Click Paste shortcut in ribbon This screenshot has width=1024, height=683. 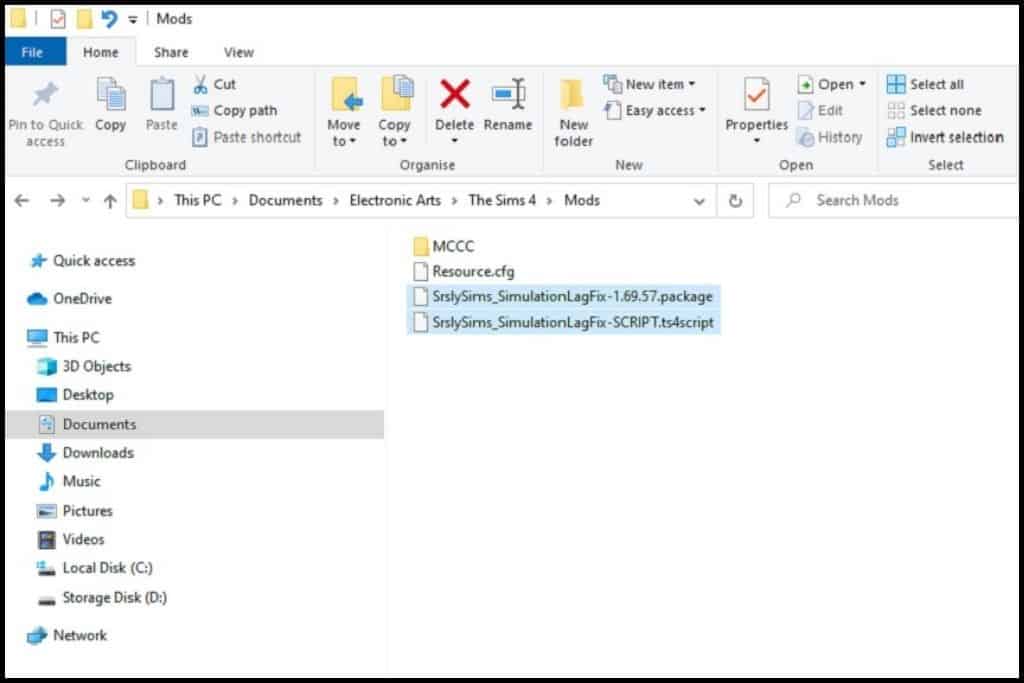(246, 137)
